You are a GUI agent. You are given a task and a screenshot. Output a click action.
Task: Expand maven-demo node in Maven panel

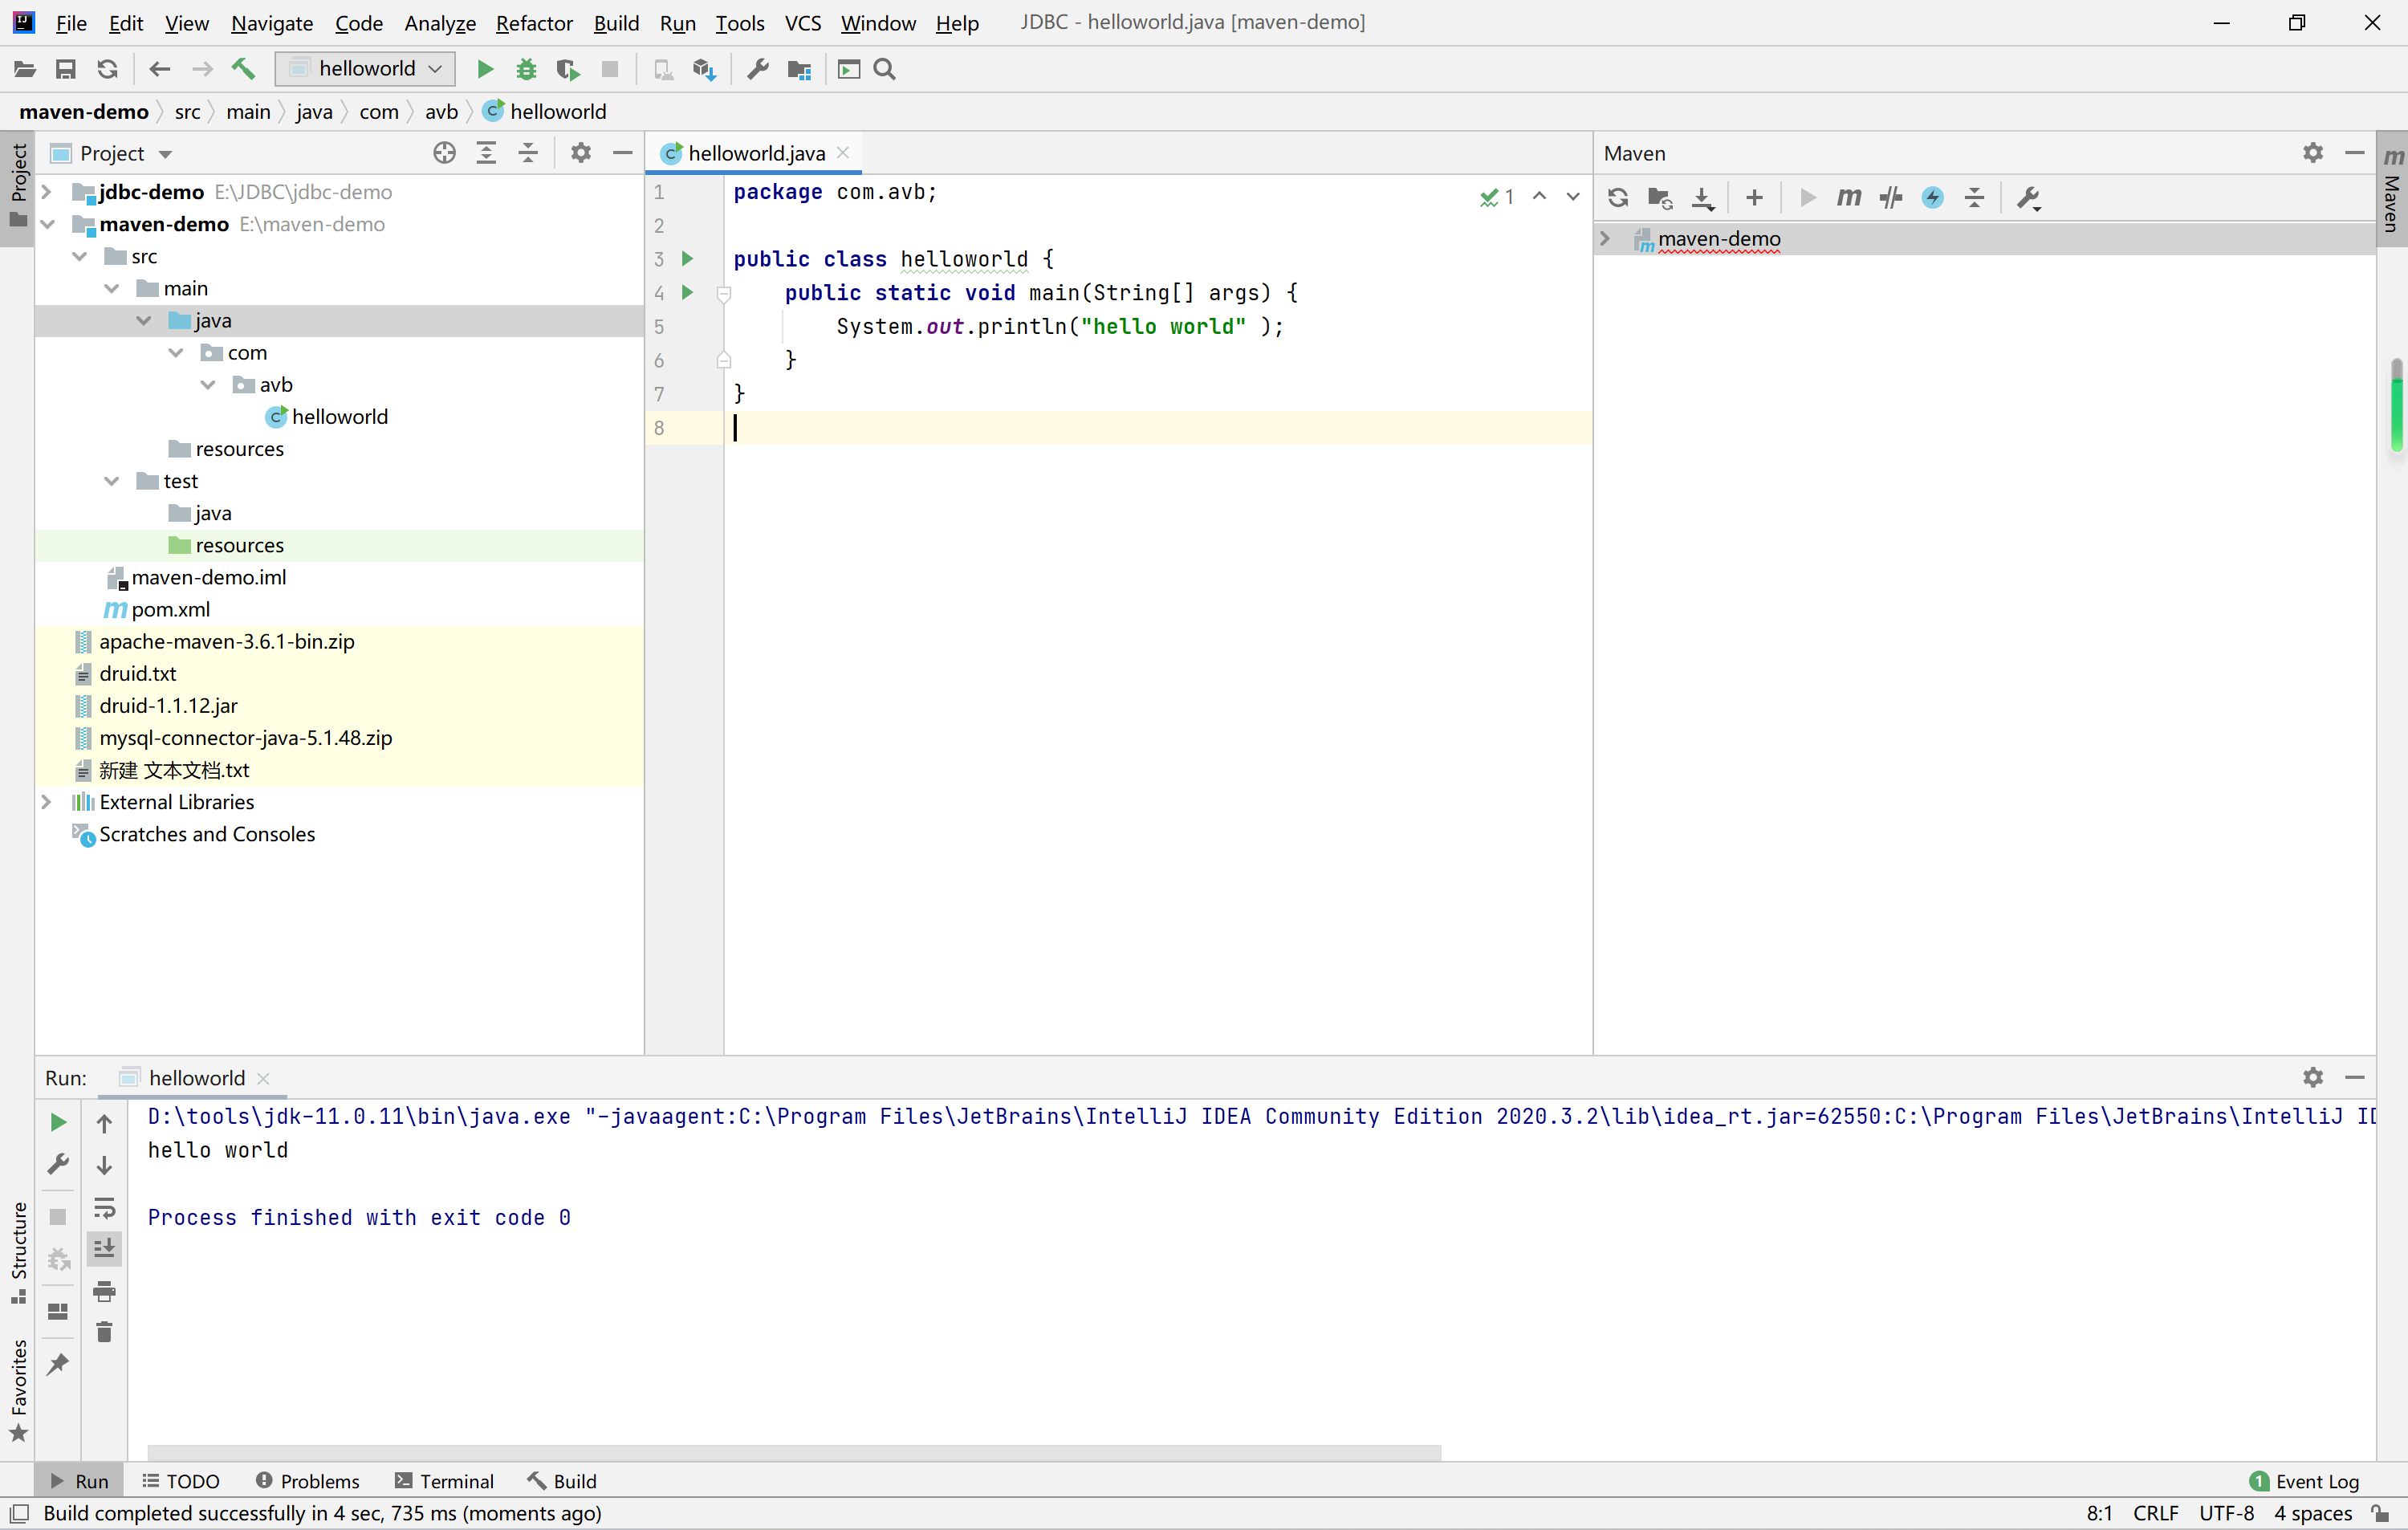(x=1604, y=238)
